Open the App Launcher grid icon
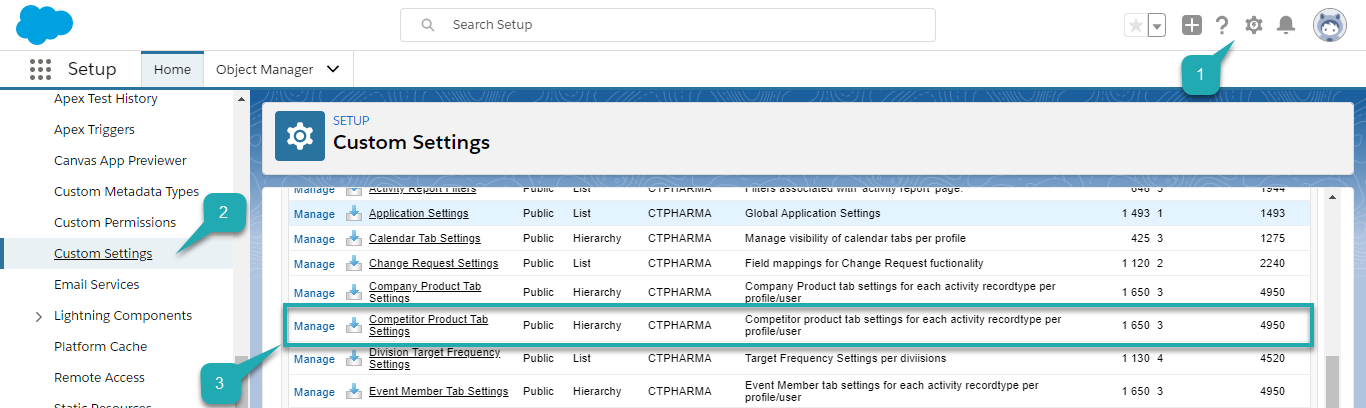 tap(40, 69)
